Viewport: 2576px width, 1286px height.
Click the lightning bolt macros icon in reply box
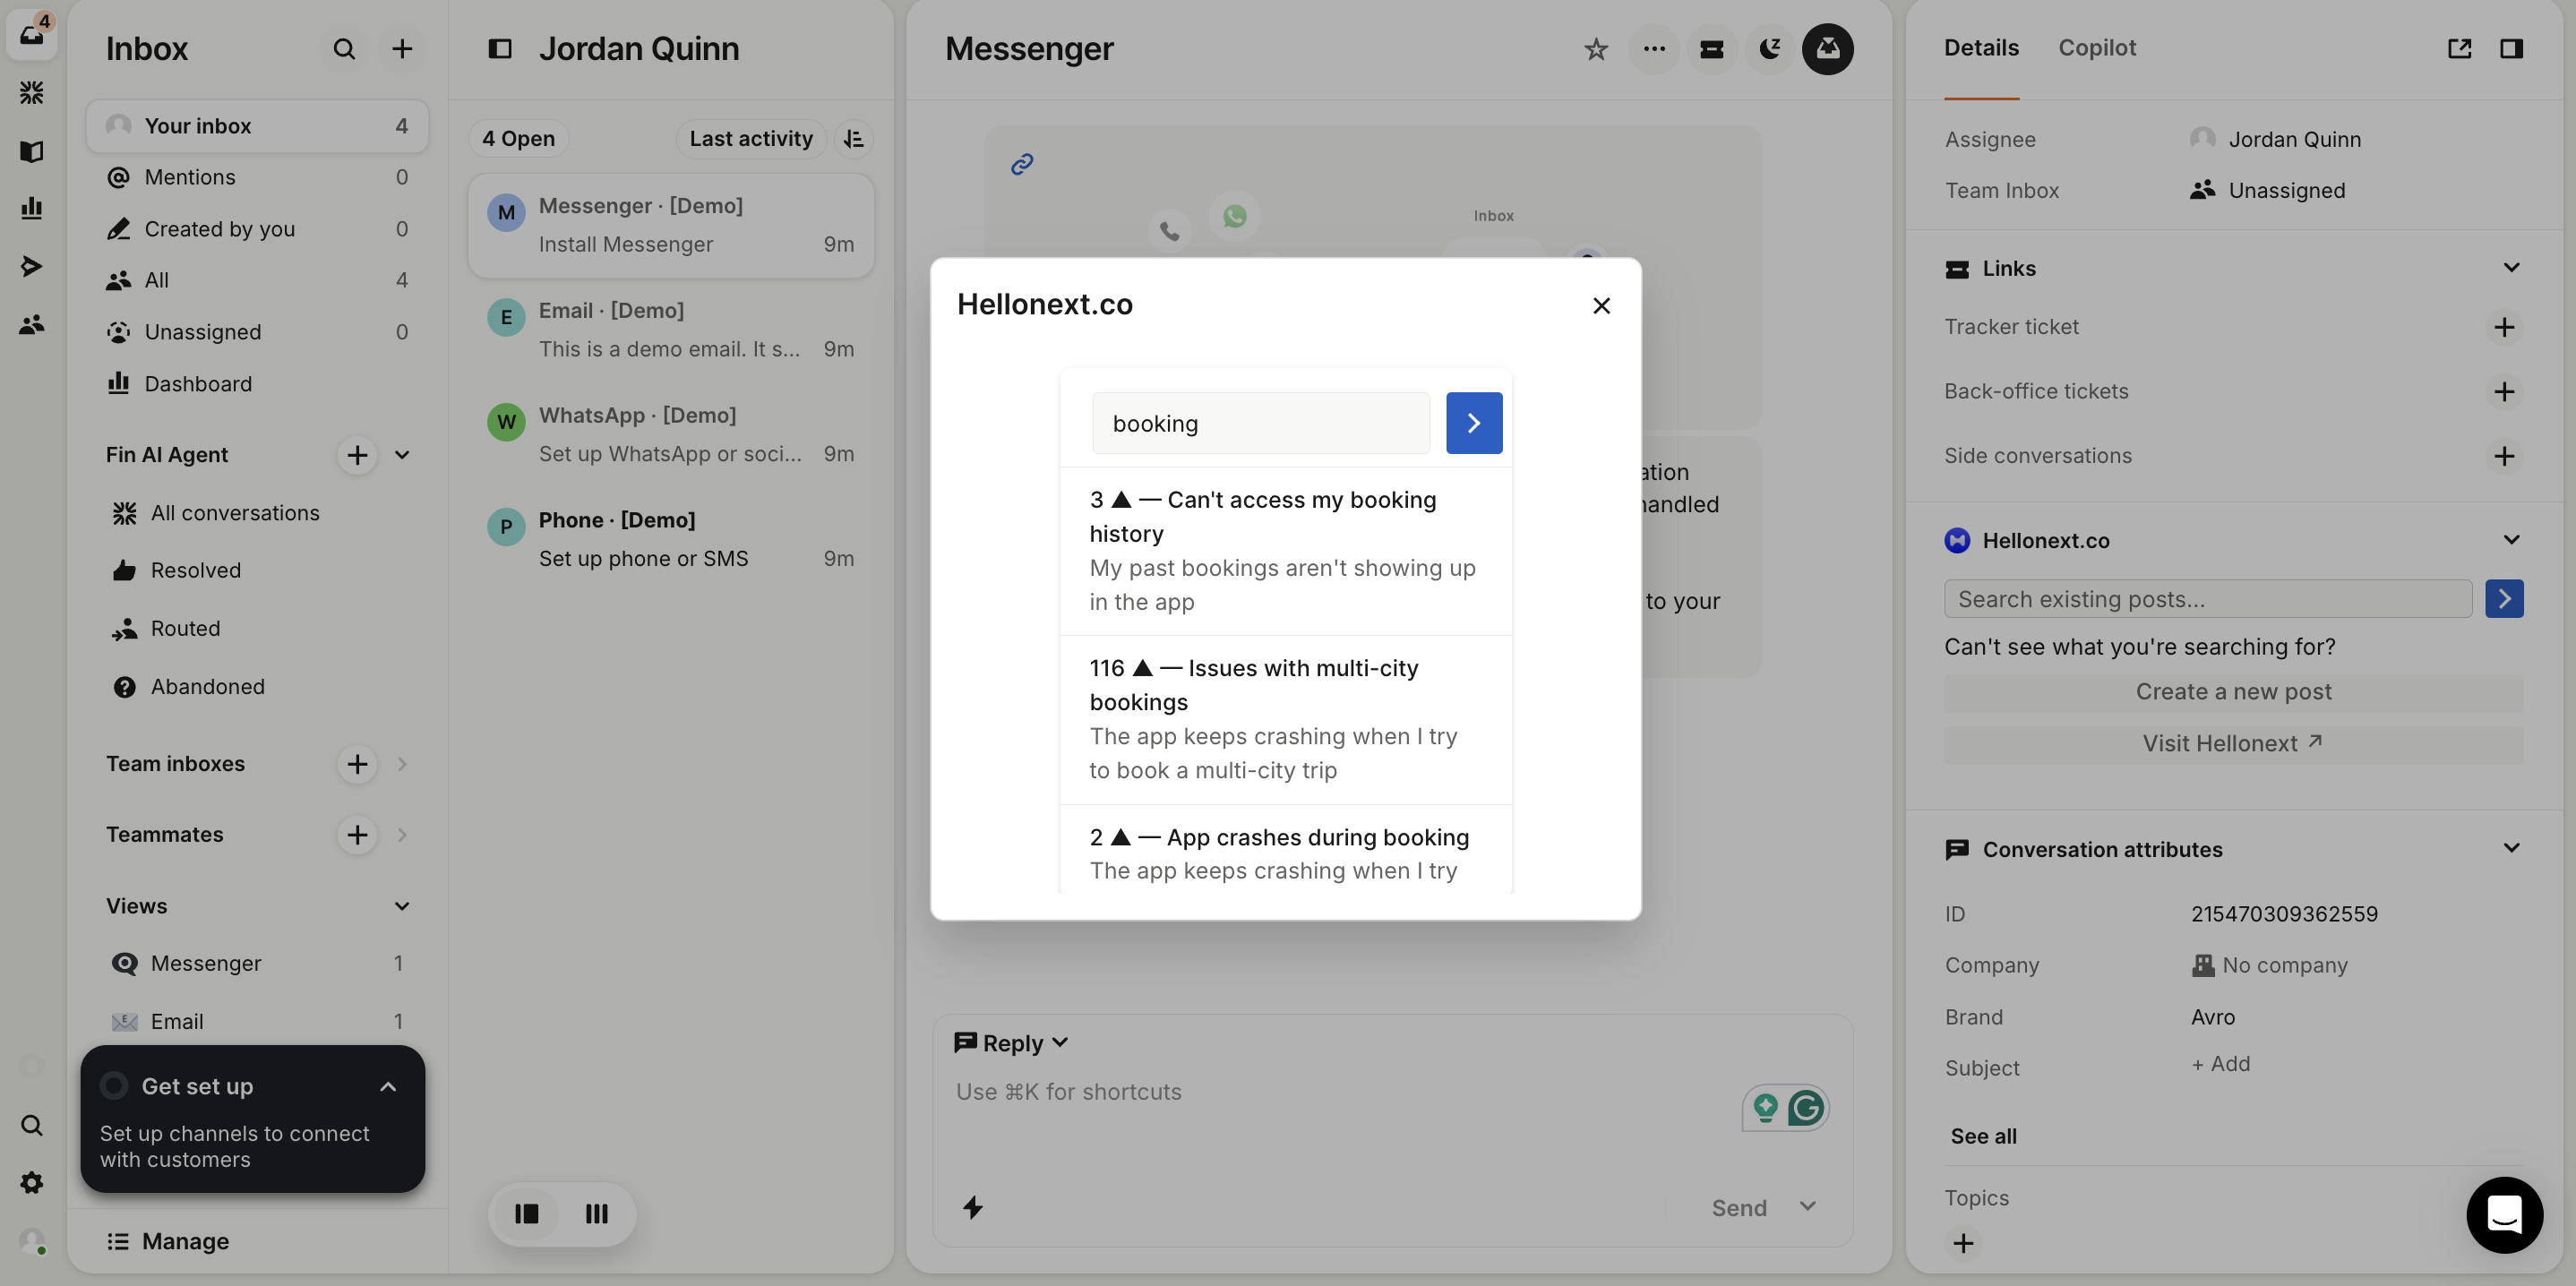pos(973,1208)
